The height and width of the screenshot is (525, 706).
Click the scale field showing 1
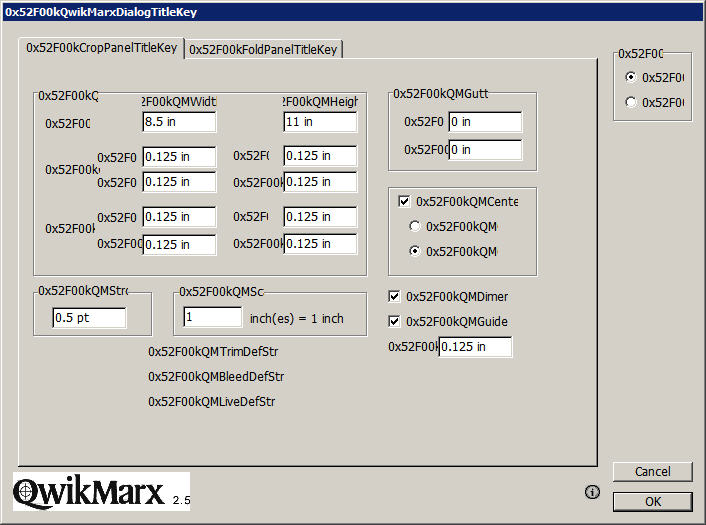click(x=213, y=317)
